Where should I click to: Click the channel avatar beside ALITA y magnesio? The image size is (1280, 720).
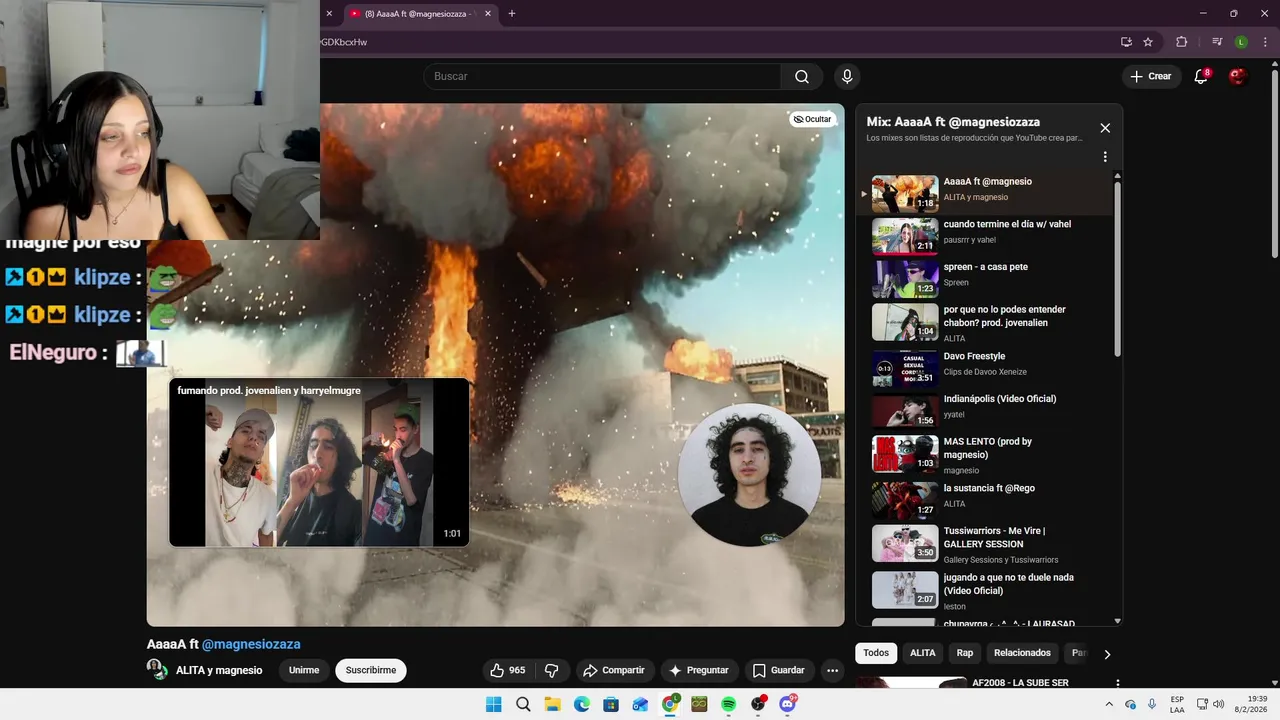pos(157,670)
